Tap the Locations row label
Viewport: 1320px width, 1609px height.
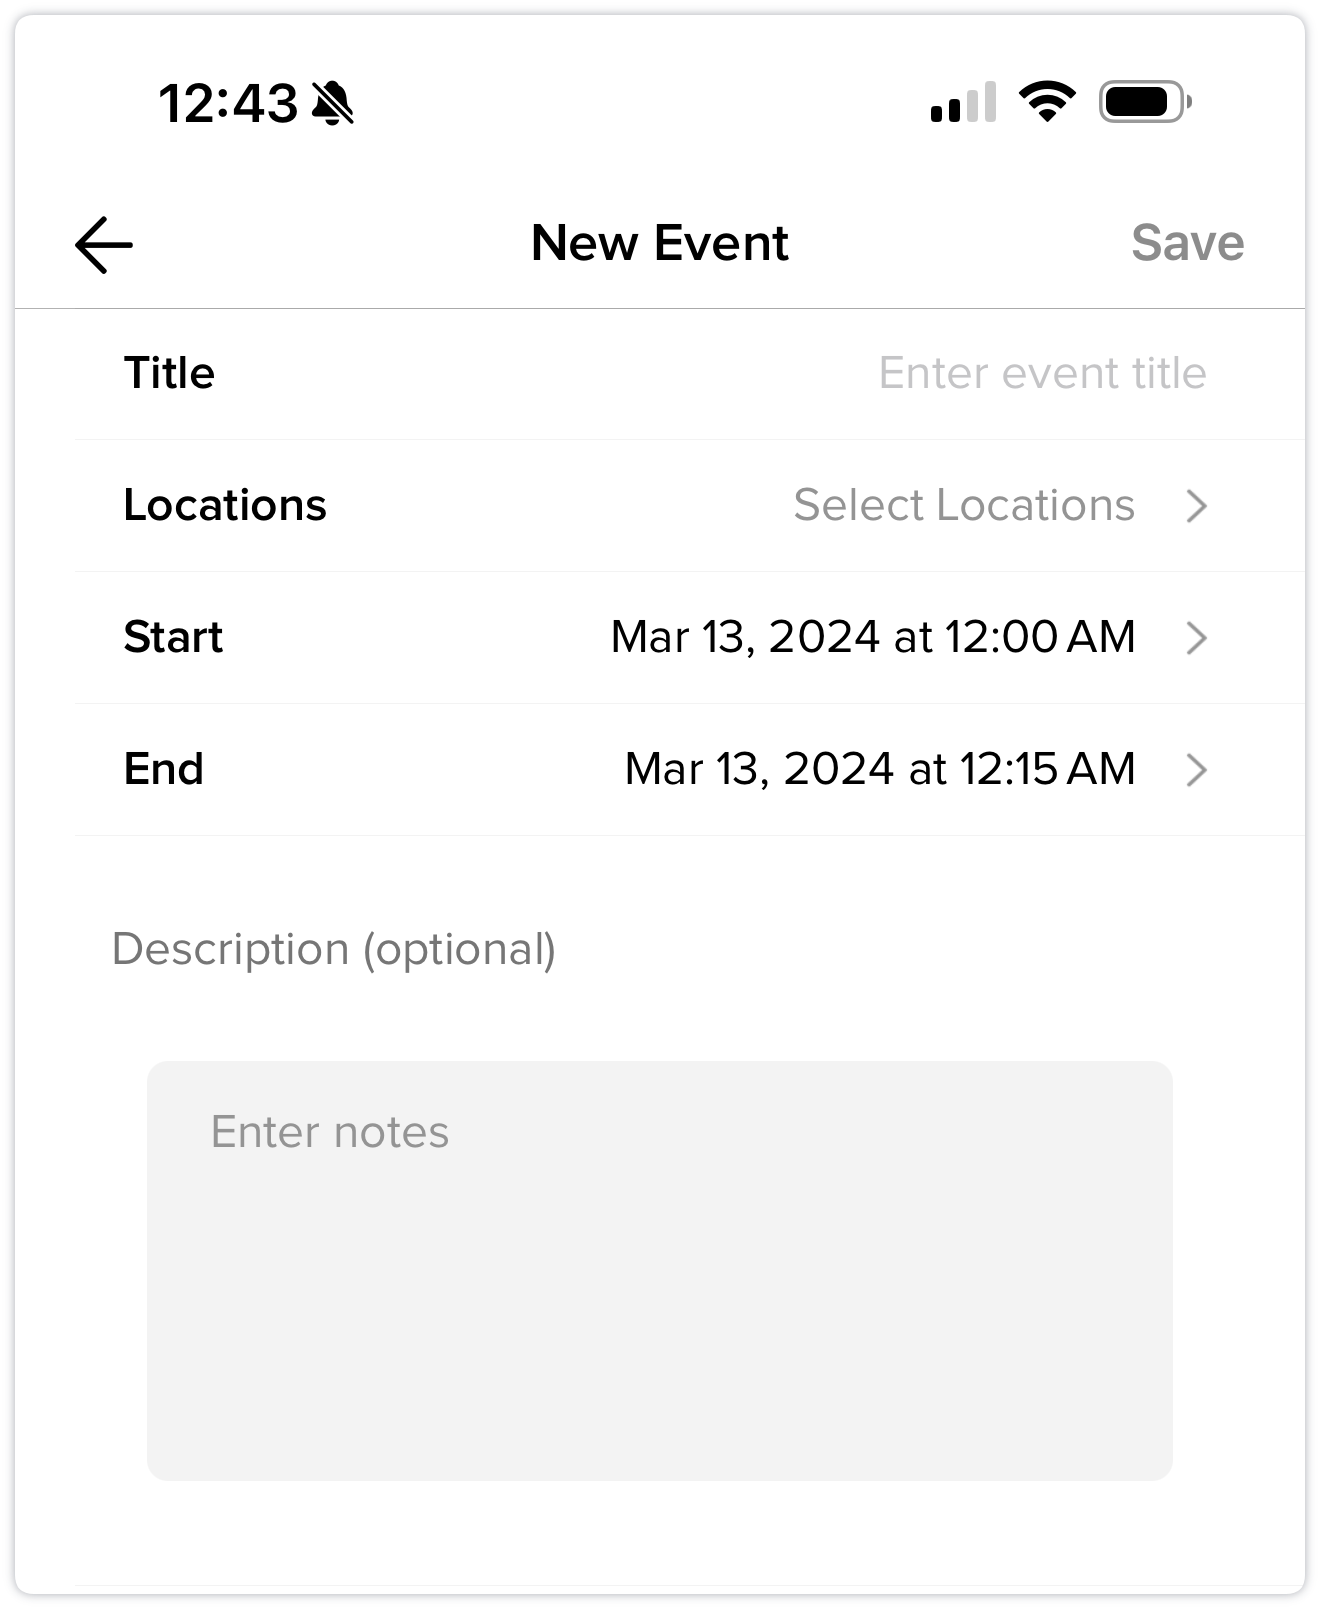[x=225, y=505]
